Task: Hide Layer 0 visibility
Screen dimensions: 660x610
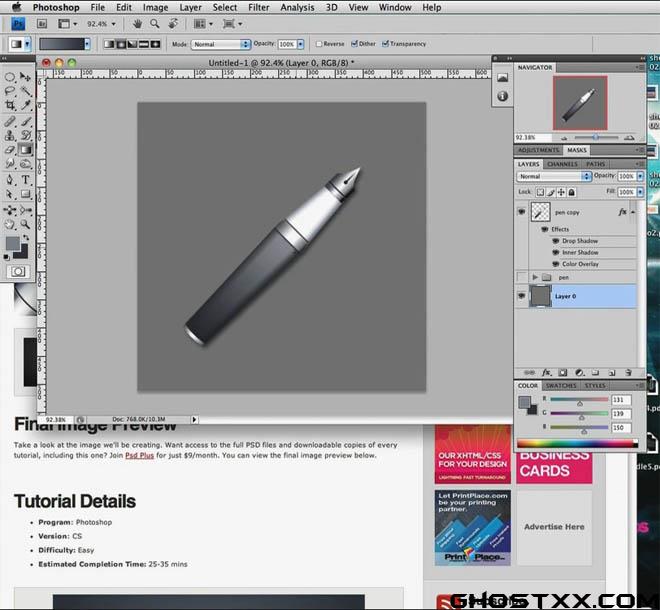Action: click(522, 296)
